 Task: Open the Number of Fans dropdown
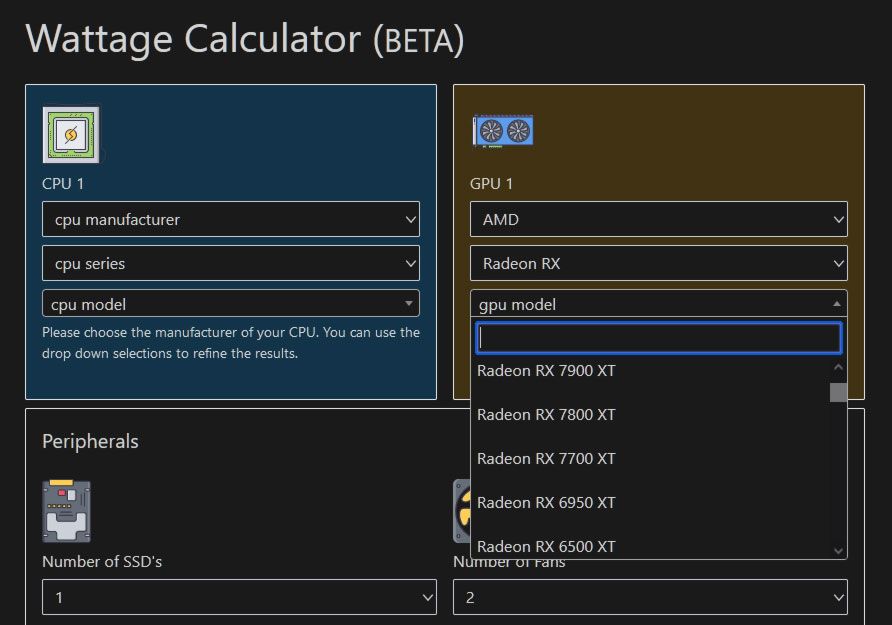(x=649, y=597)
